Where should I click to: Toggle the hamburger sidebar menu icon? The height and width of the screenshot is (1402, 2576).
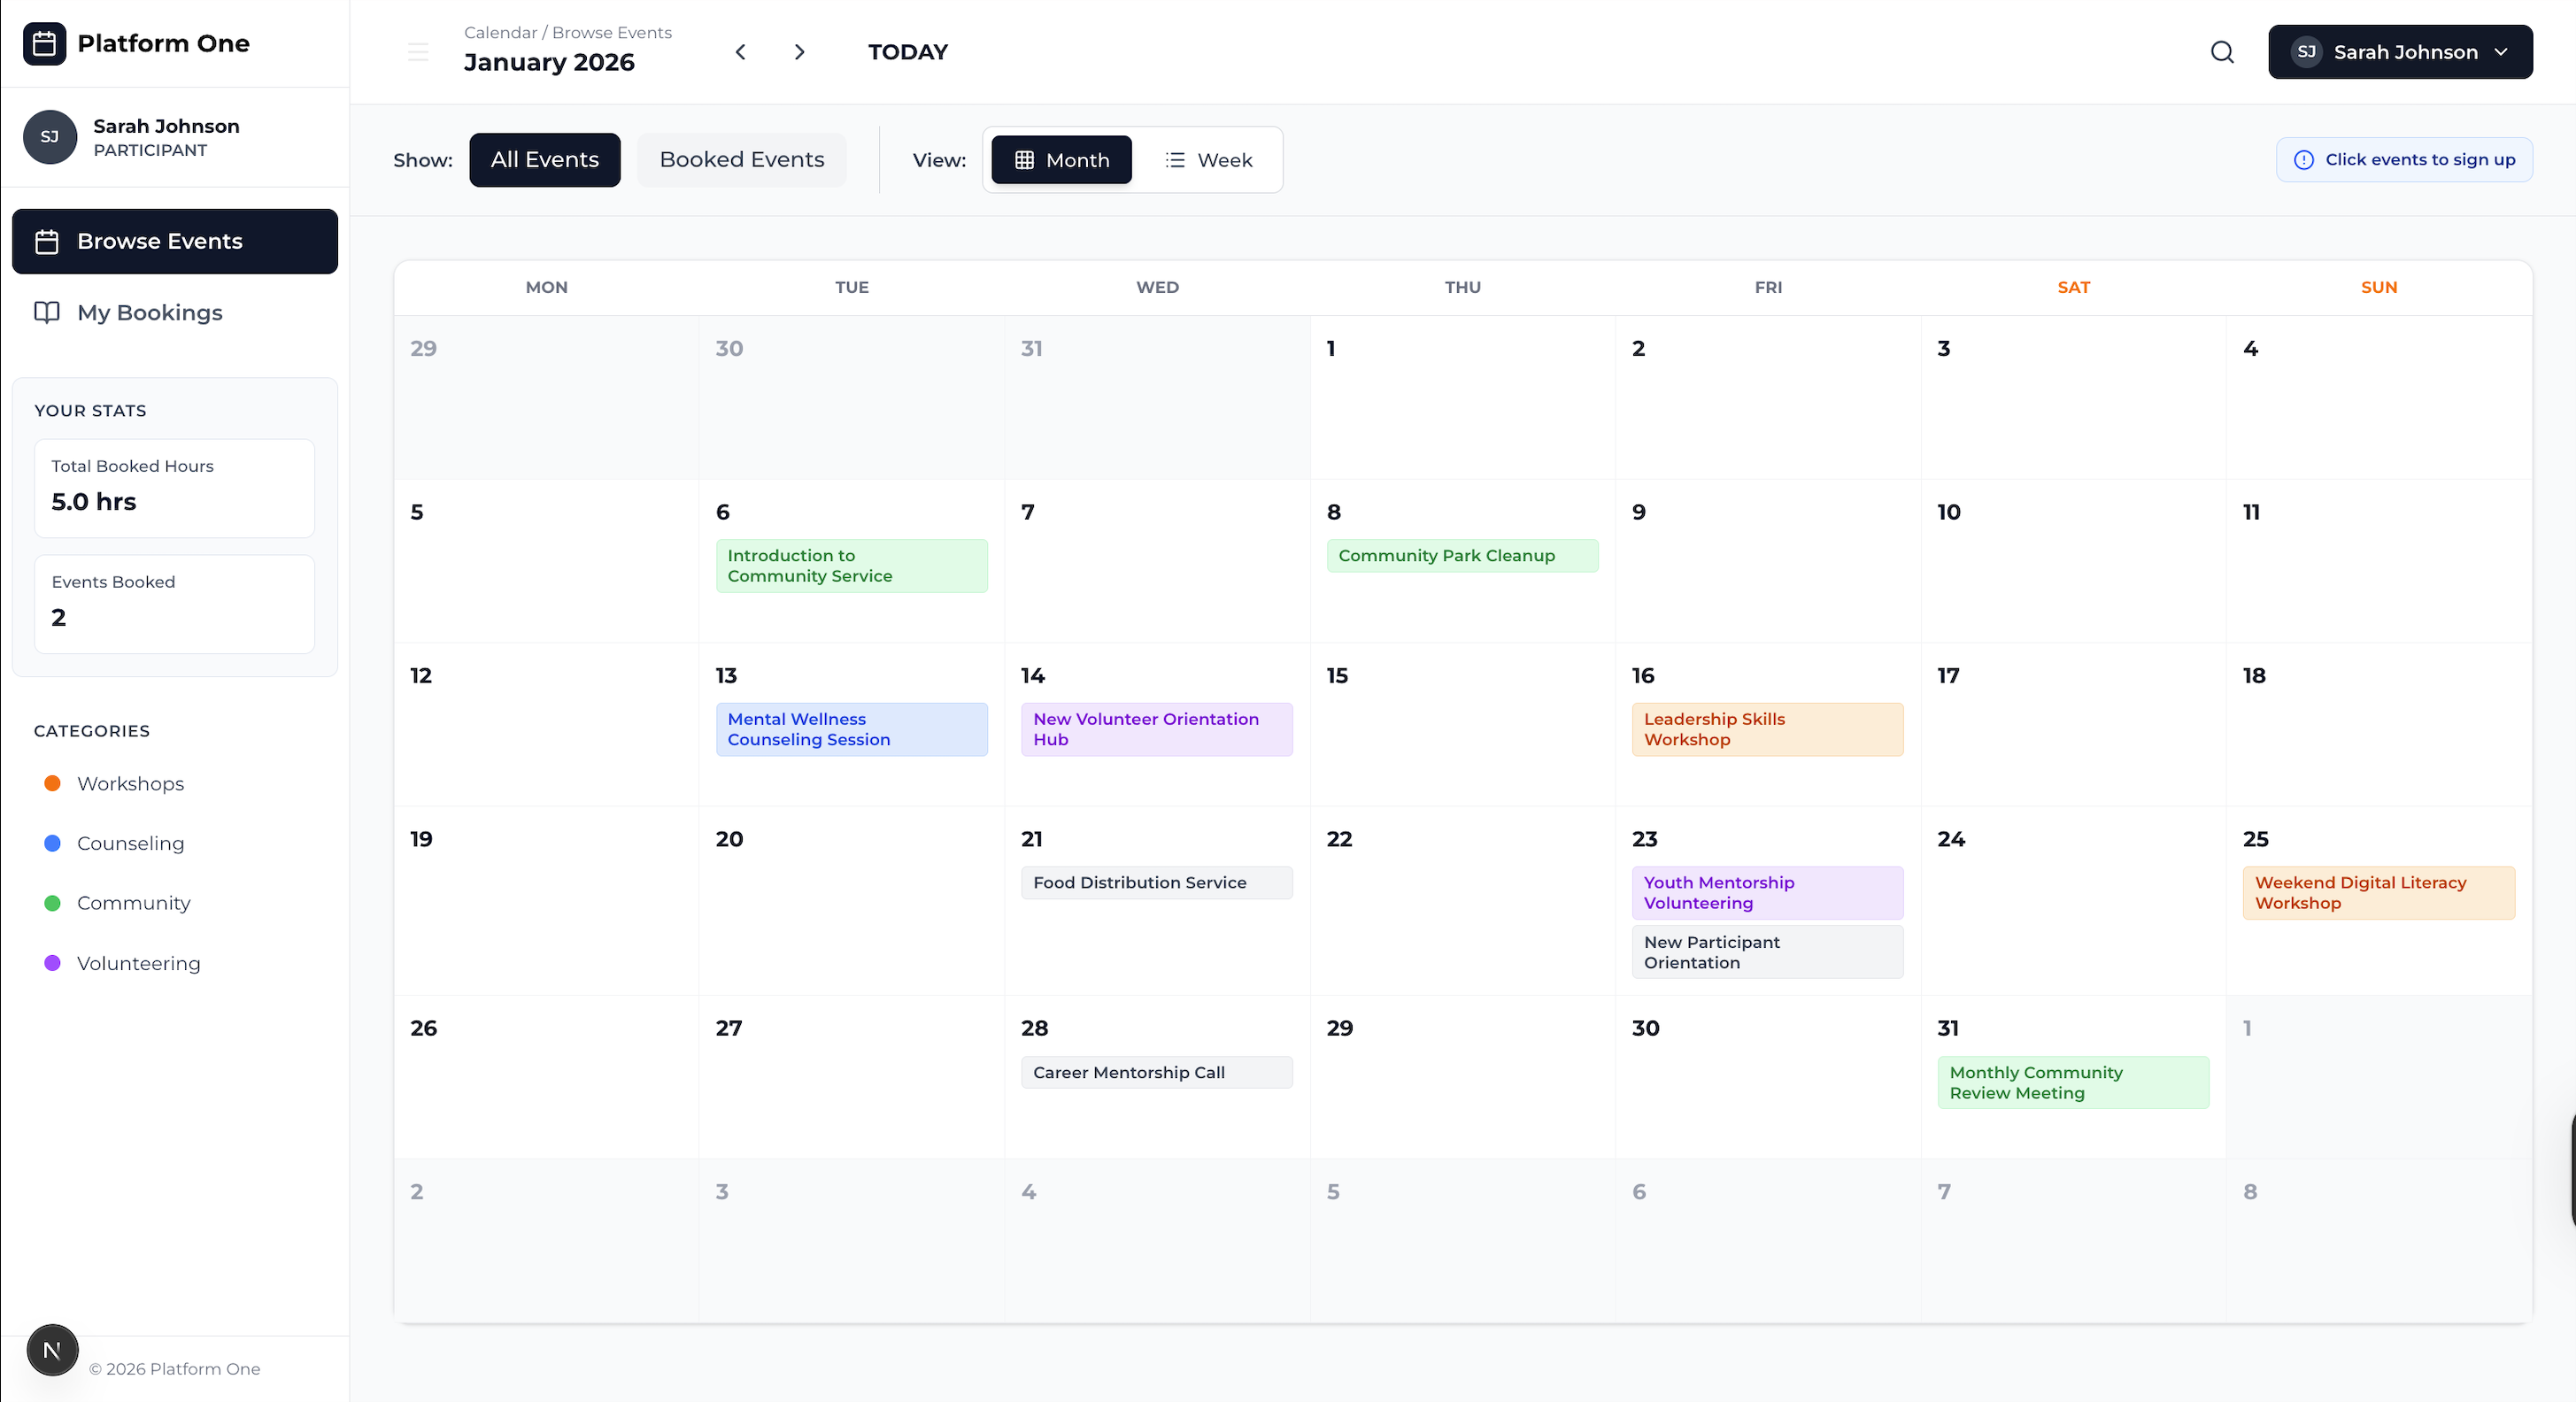tap(418, 52)
